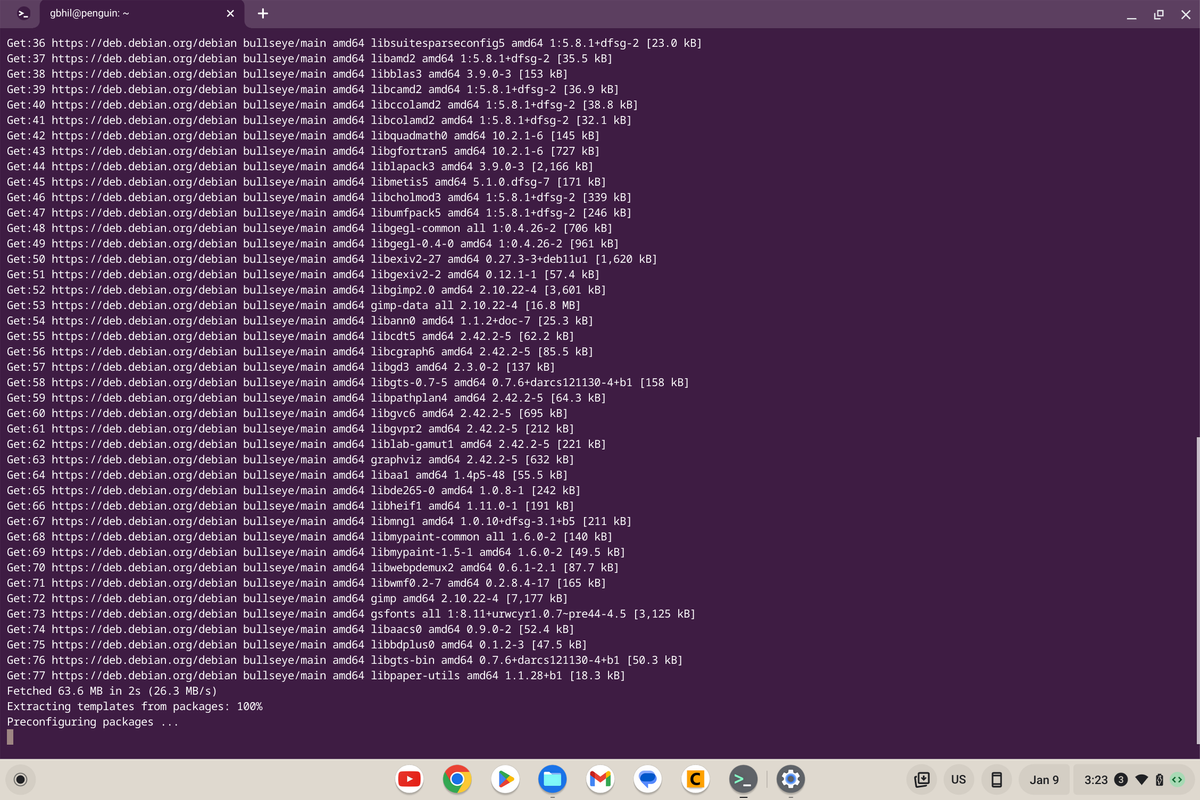
Task: Open the Files app
Action: tap(552, 779)
